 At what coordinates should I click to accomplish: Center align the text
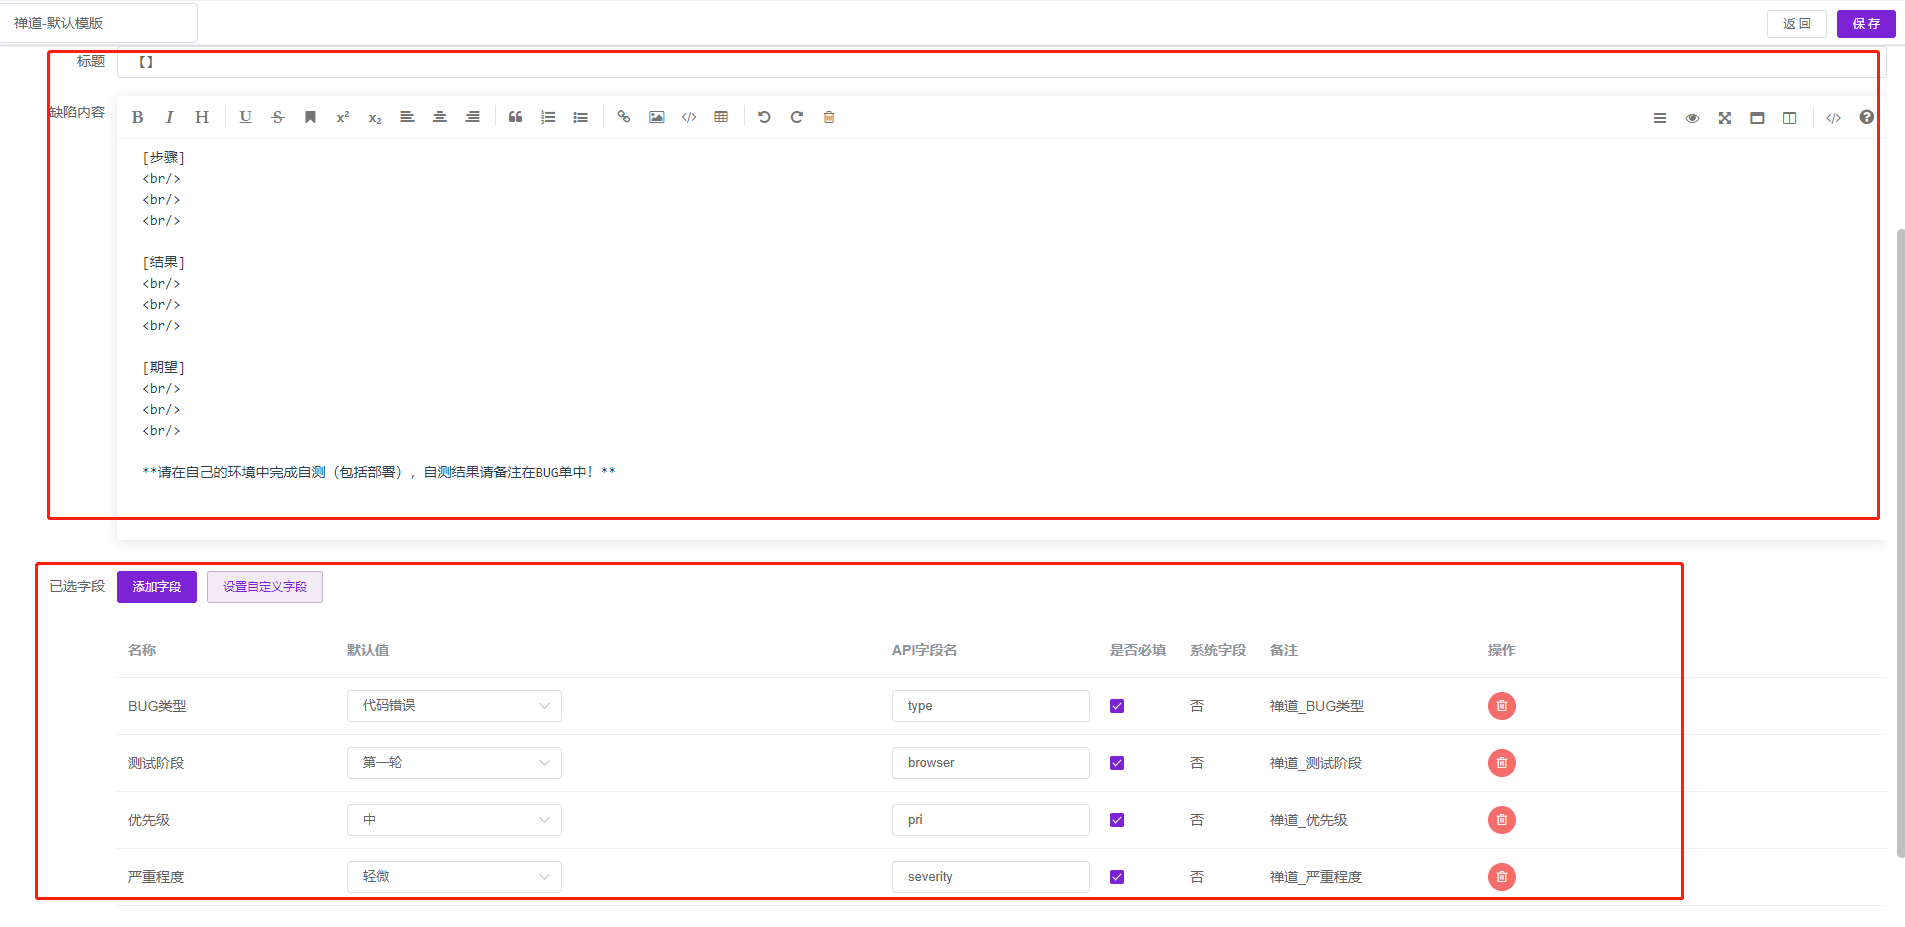pos(439,117)
